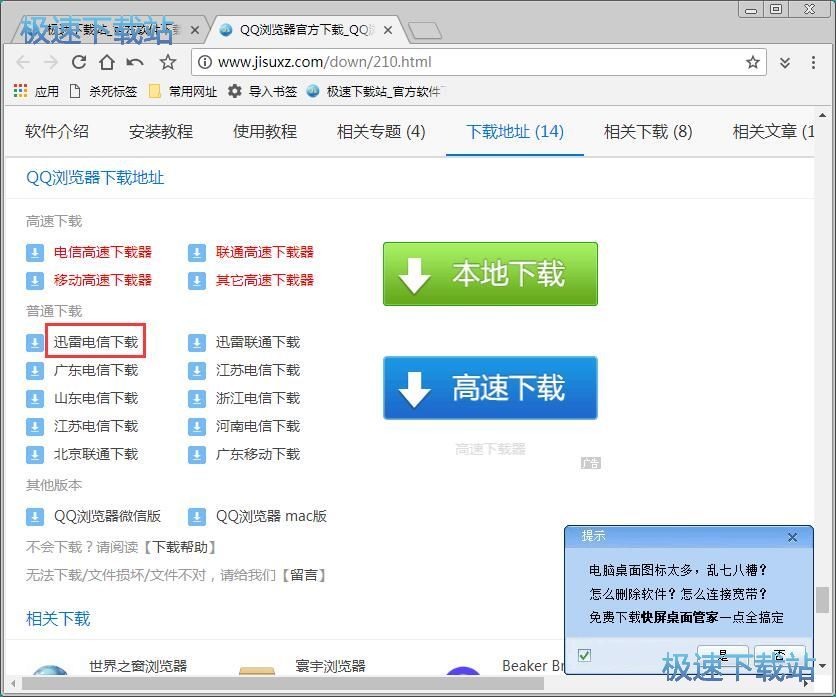Click the undo closed tab icon

point(135,62)
